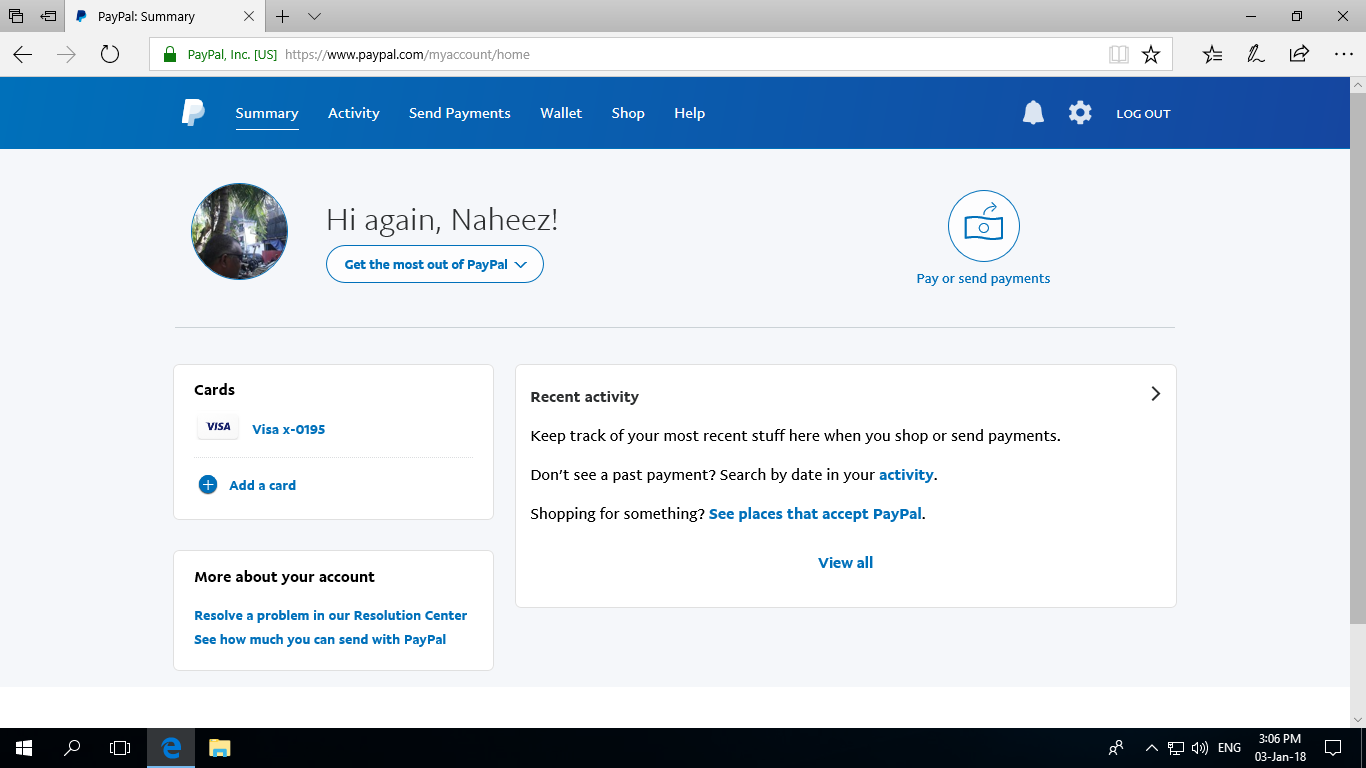Open the Hub favorites list icon
Viewport: 1366px width, 768px height.
pyautogui.click(x=1212, y=54)
